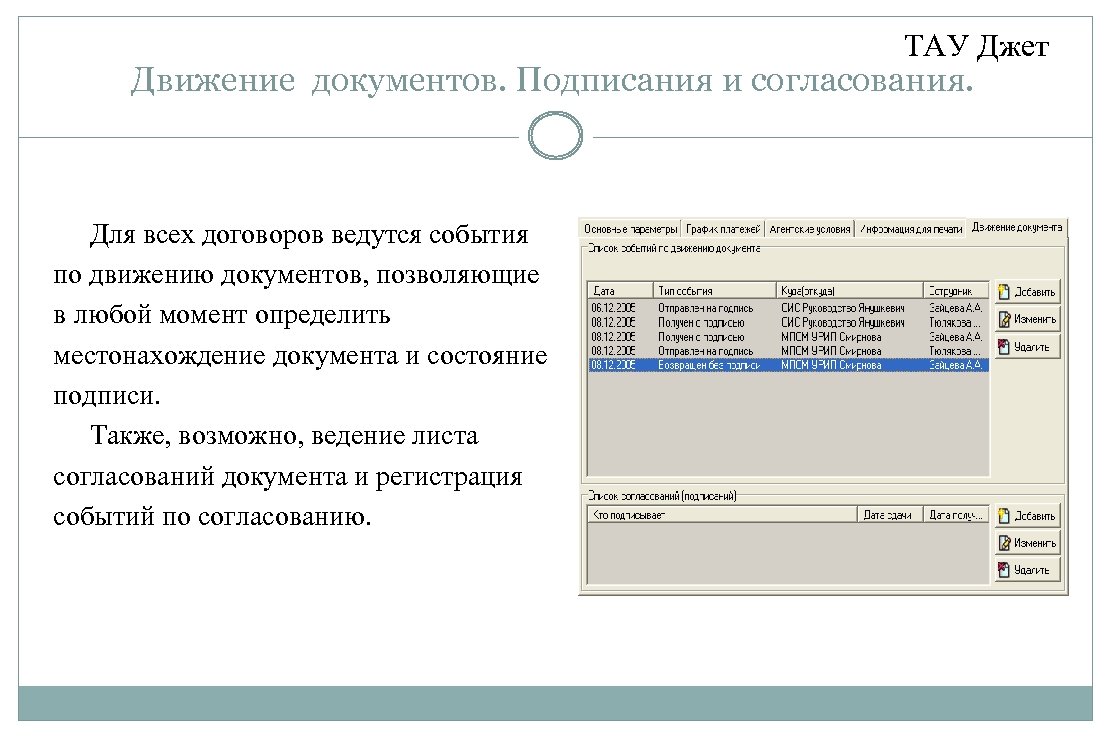Click Удалить button for the approvals list

[x=1027, y=570]
